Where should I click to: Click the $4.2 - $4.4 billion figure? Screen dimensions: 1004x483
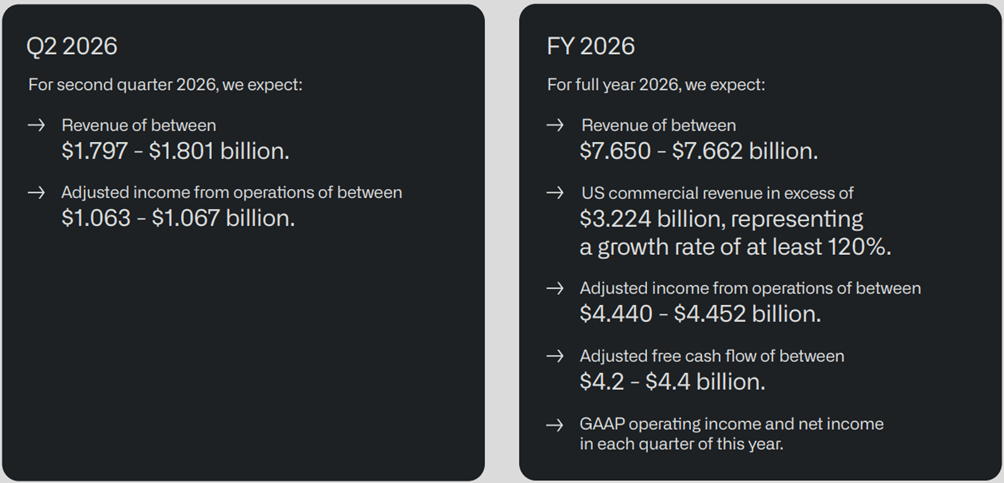672,382
